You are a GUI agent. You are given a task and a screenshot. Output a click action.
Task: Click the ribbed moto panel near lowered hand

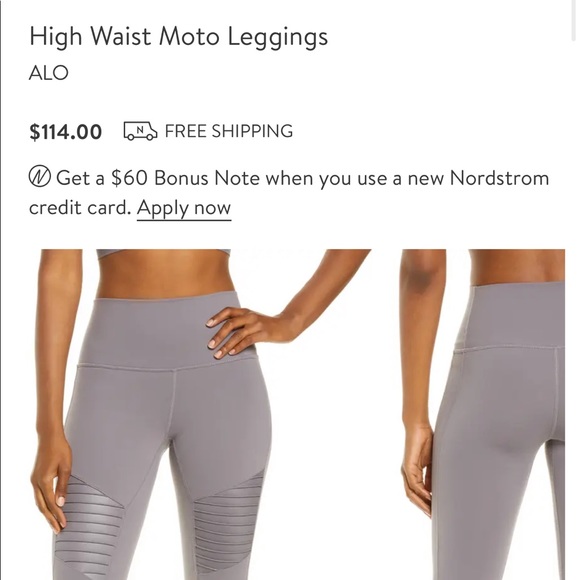tap(90, 525)
